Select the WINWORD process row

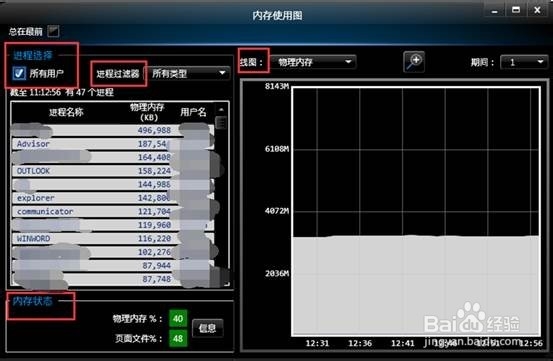pyautogui.click(x=113, y=239)
